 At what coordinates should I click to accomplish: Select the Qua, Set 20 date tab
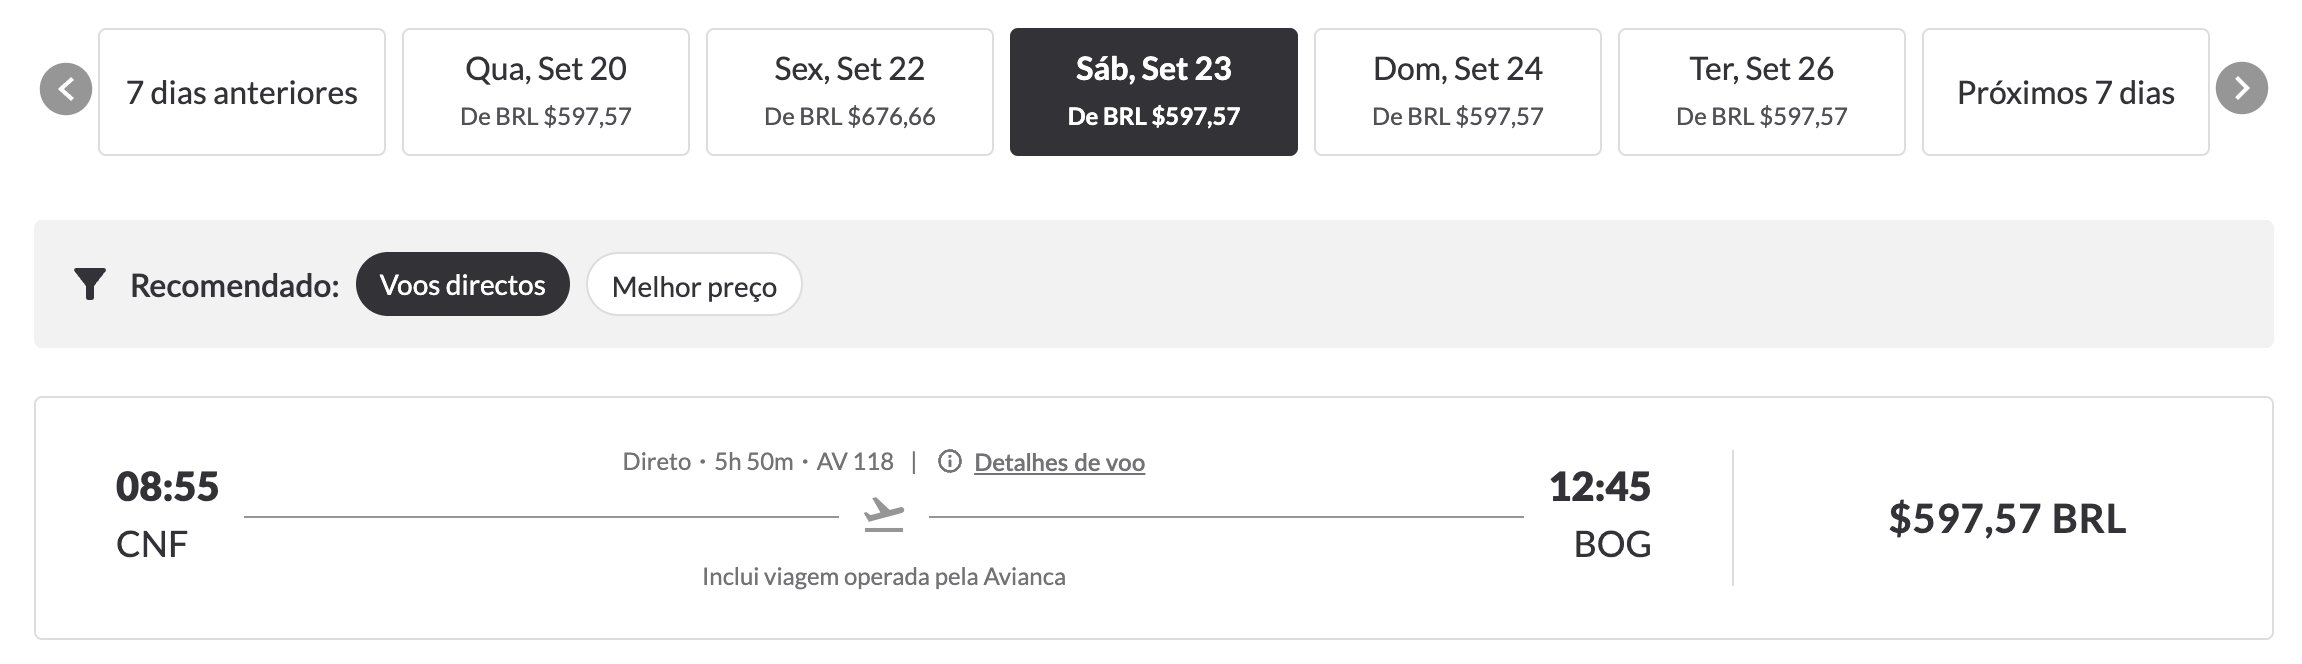coord(546,92)
